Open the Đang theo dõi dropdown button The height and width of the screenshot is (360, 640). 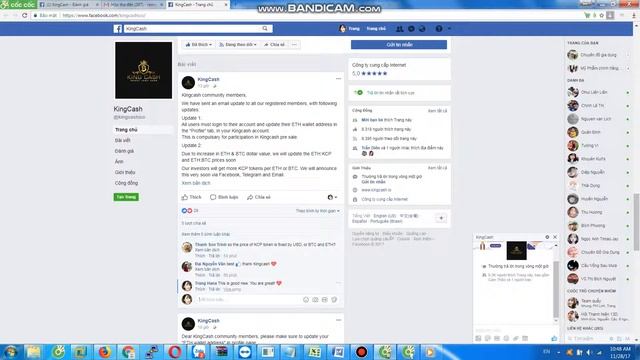[x=238, y=44]
